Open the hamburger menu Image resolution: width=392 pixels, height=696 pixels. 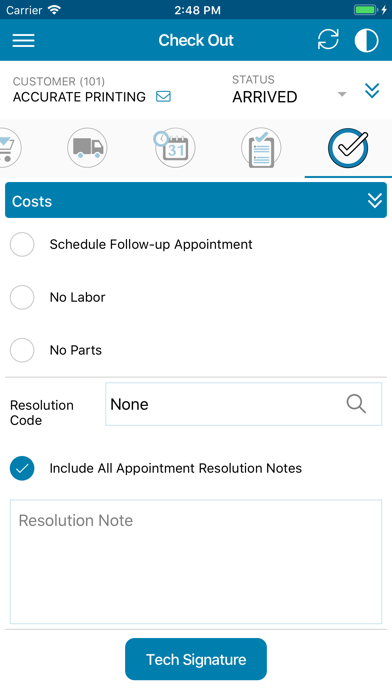(x=24, y=40)
